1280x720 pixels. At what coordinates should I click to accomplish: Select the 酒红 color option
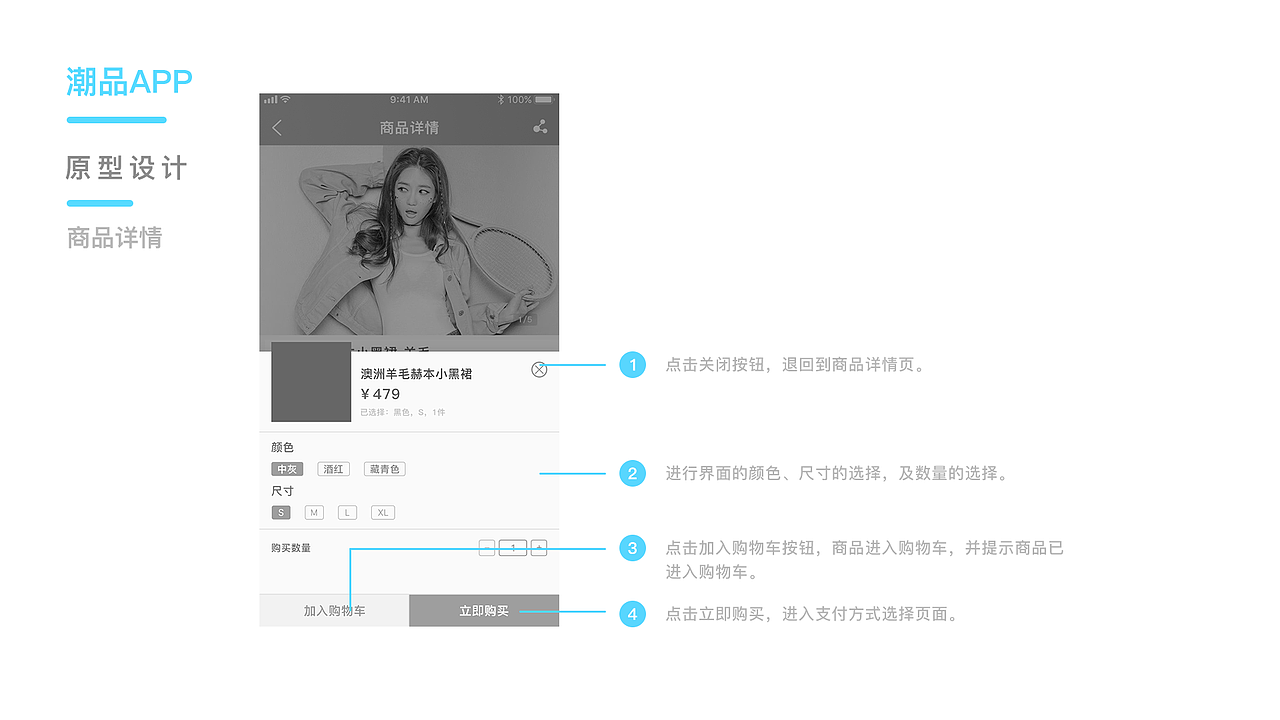point(333,468)
